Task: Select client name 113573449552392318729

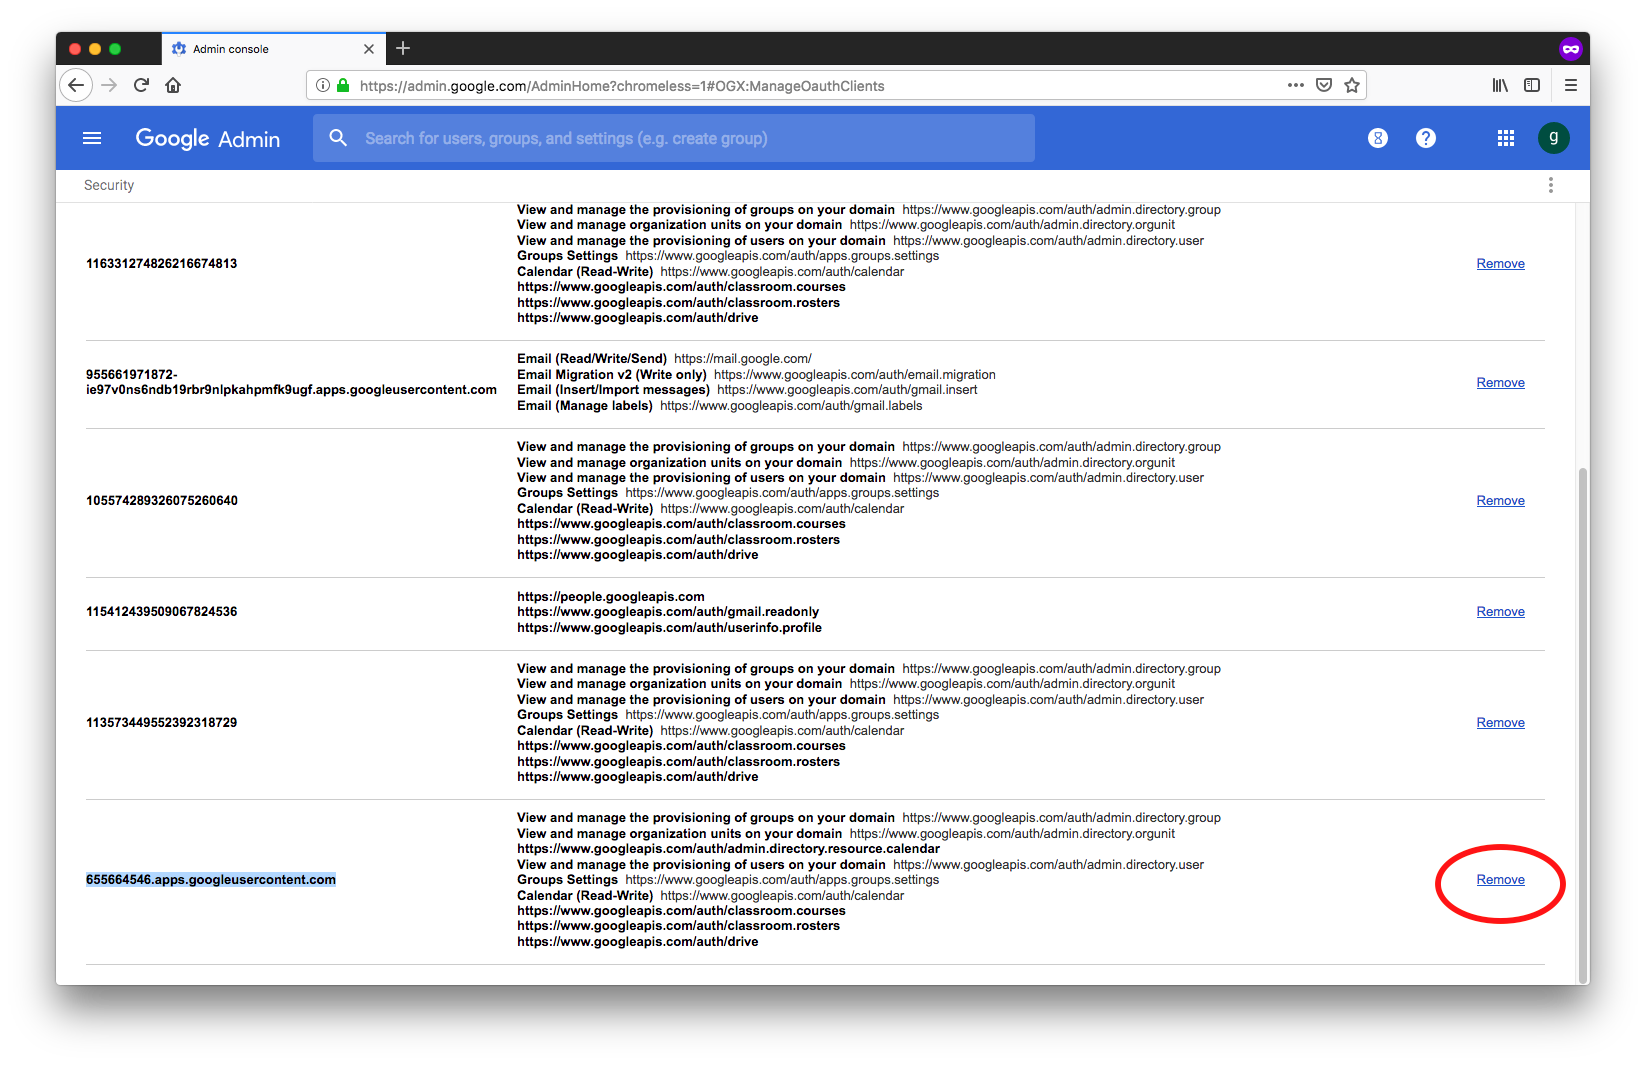Action: tap(162, 723)
